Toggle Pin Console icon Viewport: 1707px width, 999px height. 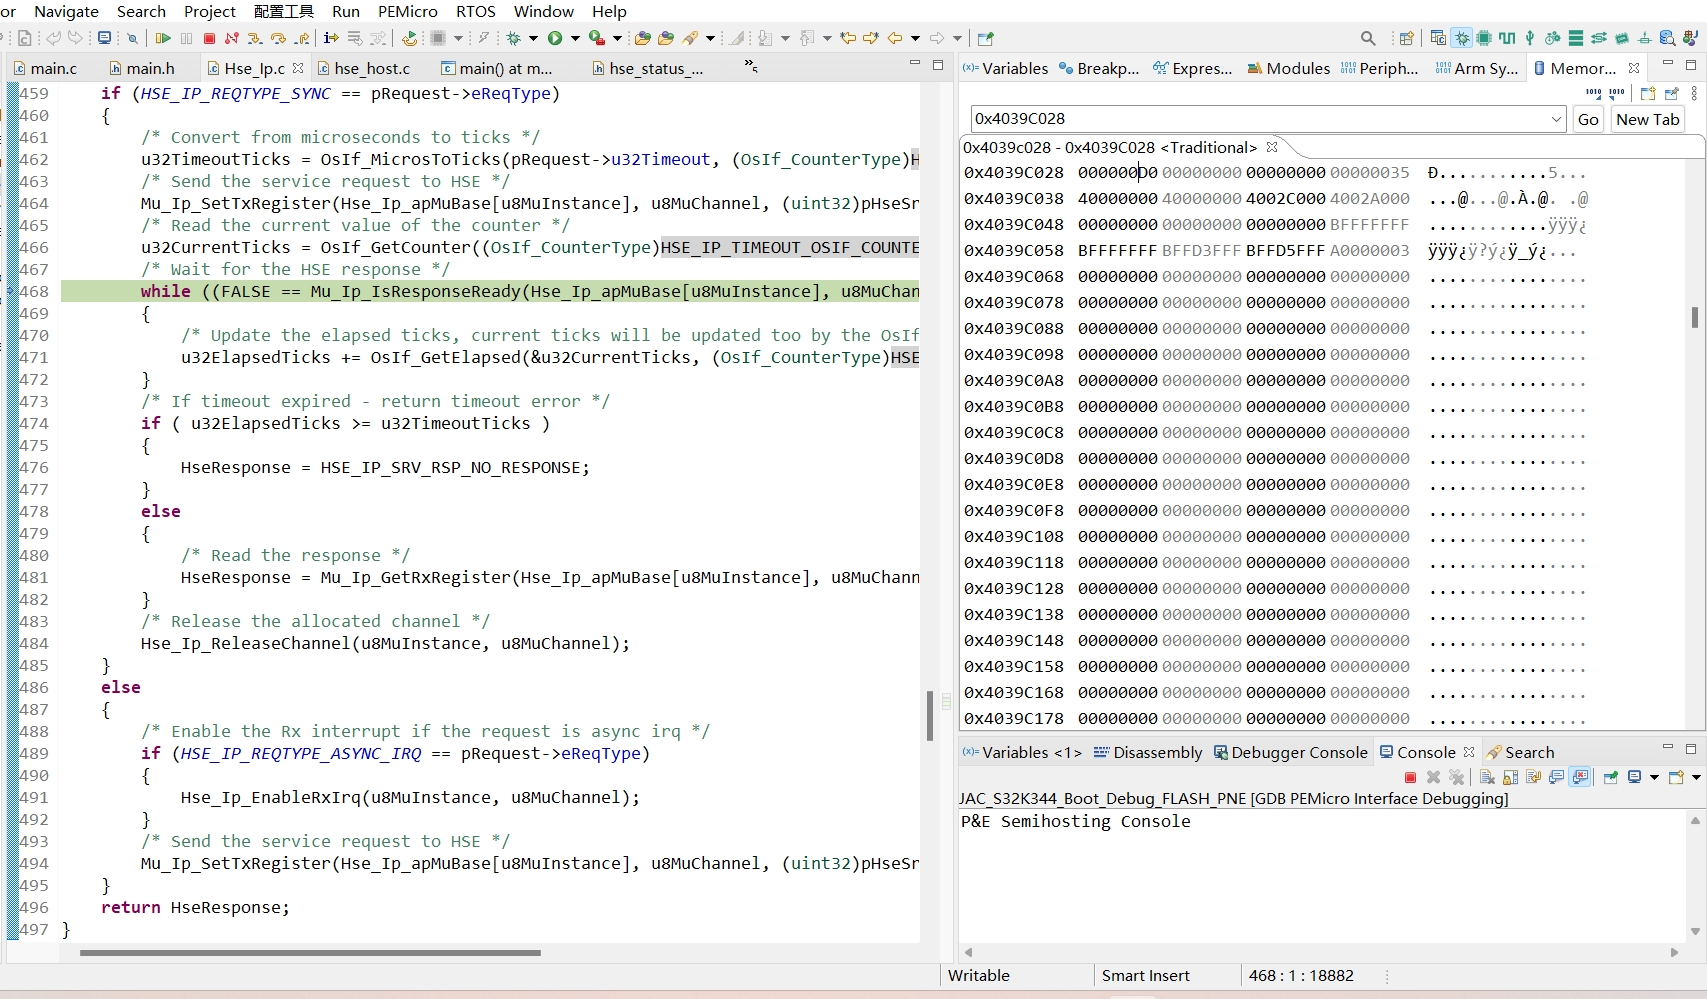point(1610,777)
